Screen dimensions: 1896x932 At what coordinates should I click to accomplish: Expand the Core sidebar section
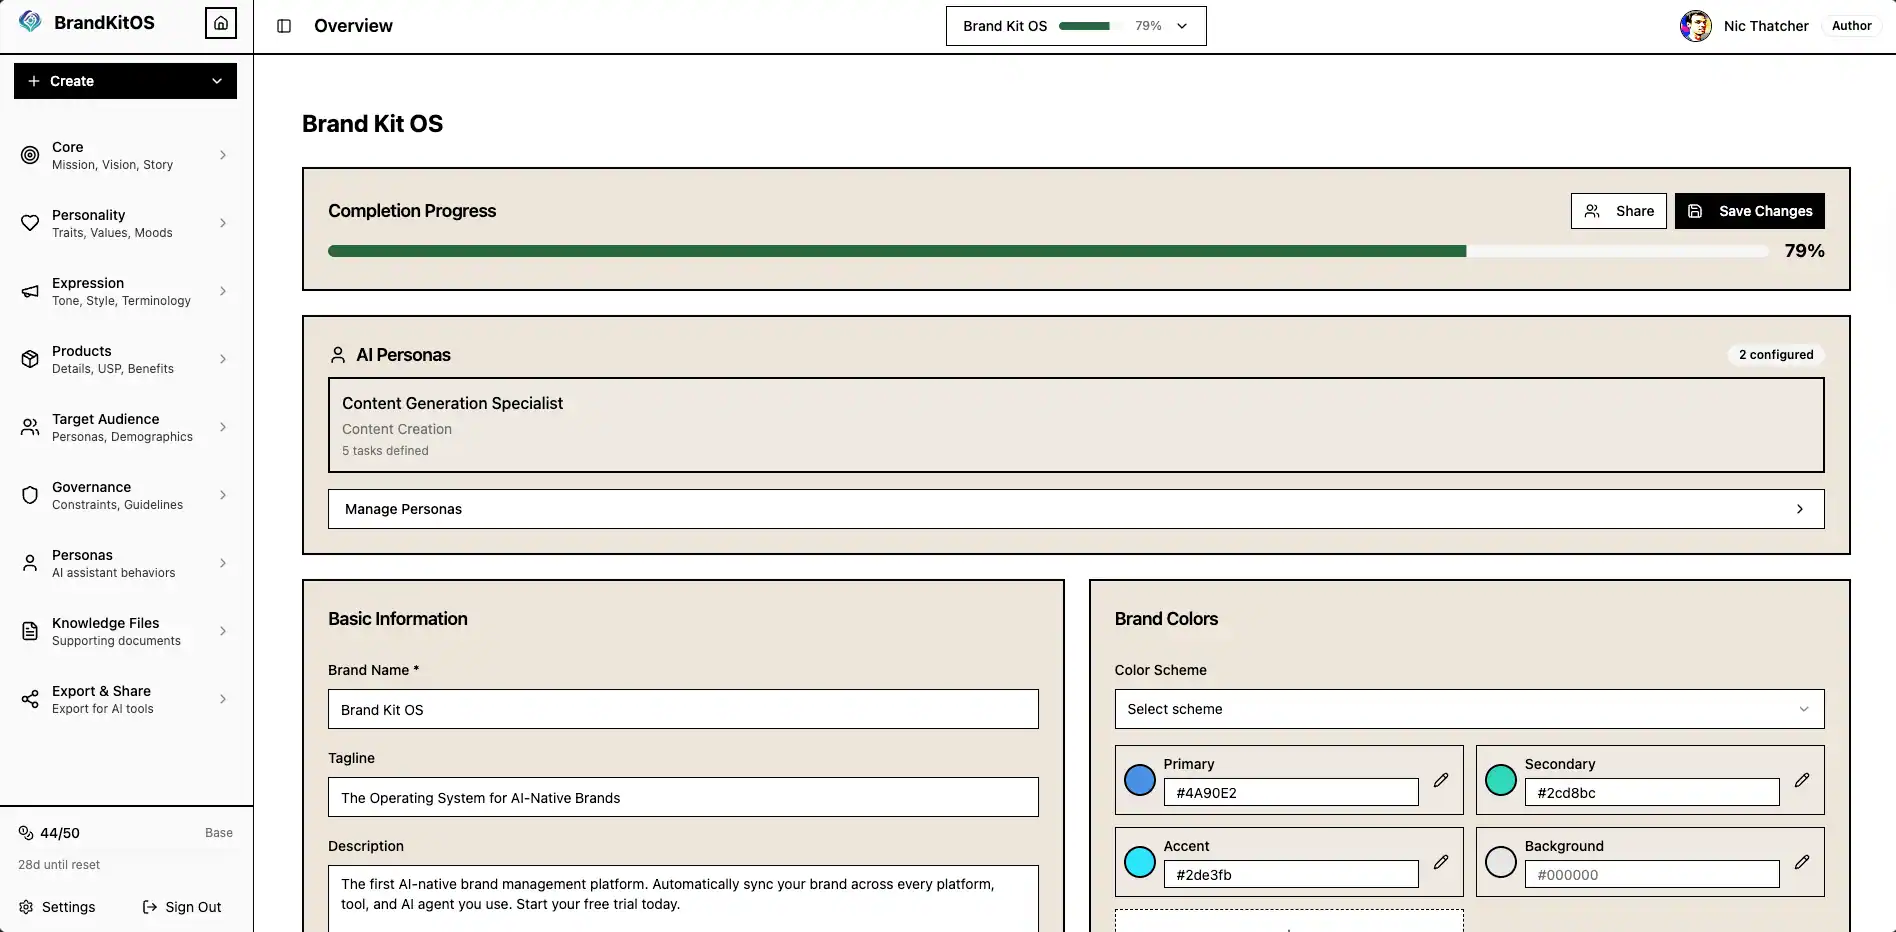125,155
